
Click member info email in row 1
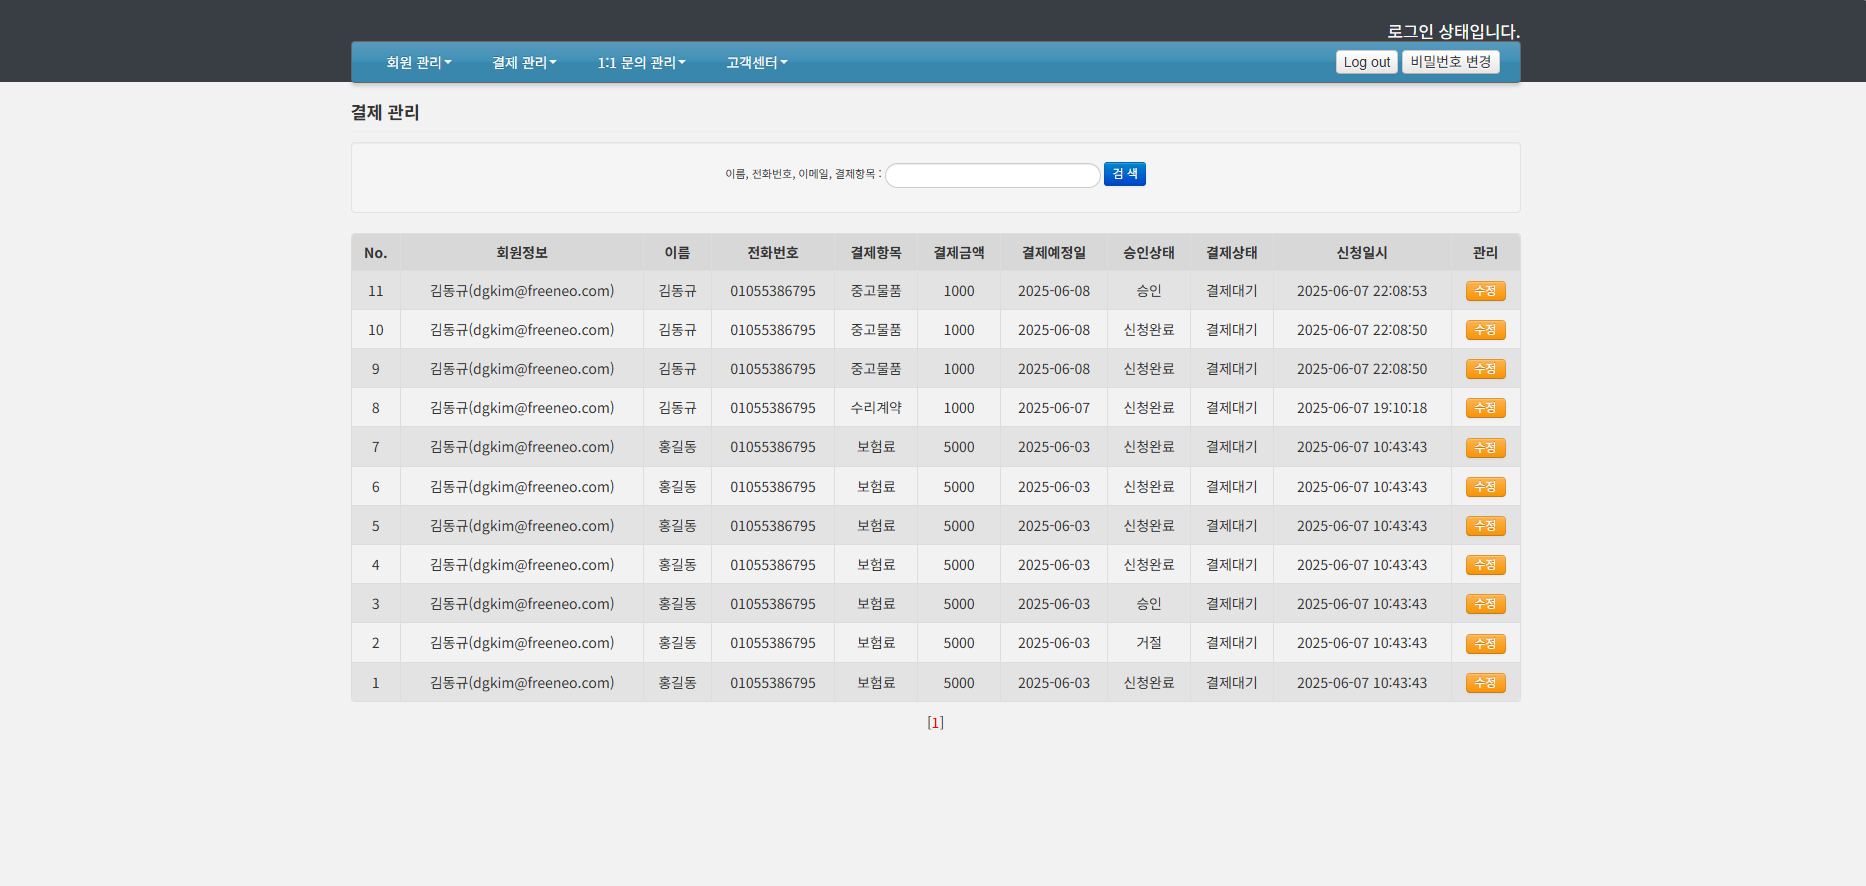[x=522, y=683]
